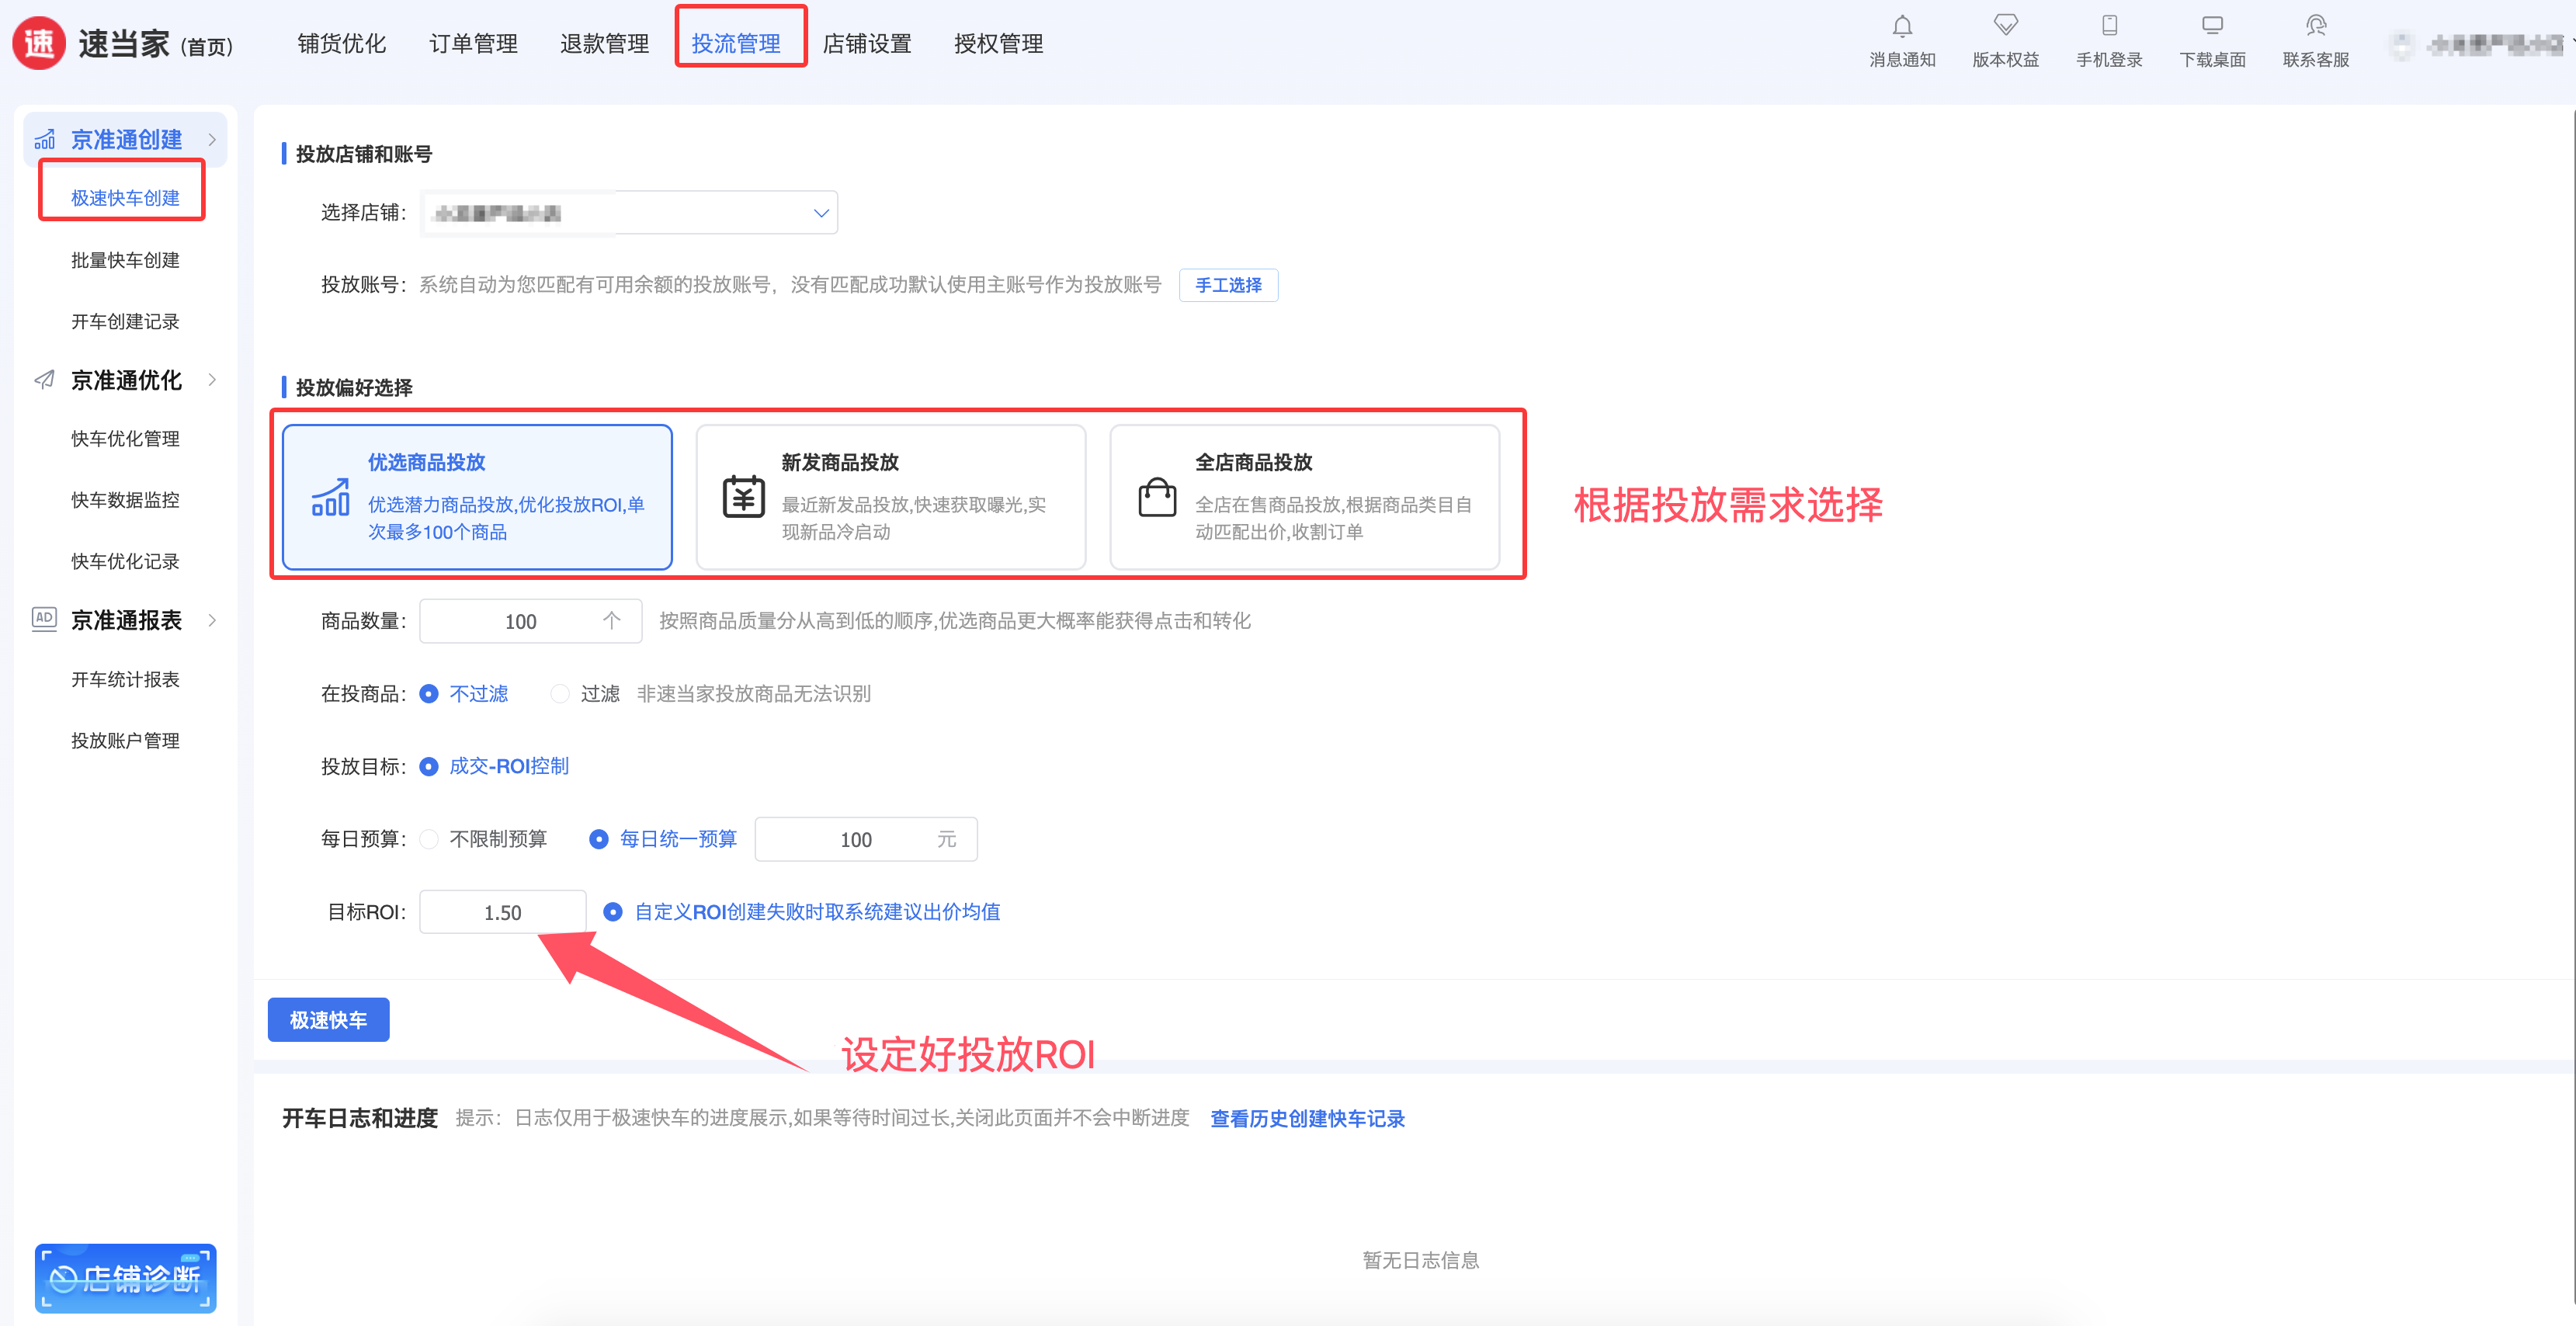Select the 新发商品投放 calendar card
This screenshot has height=1326, width=2576.
pyautogui.click(x=890, y=497)
